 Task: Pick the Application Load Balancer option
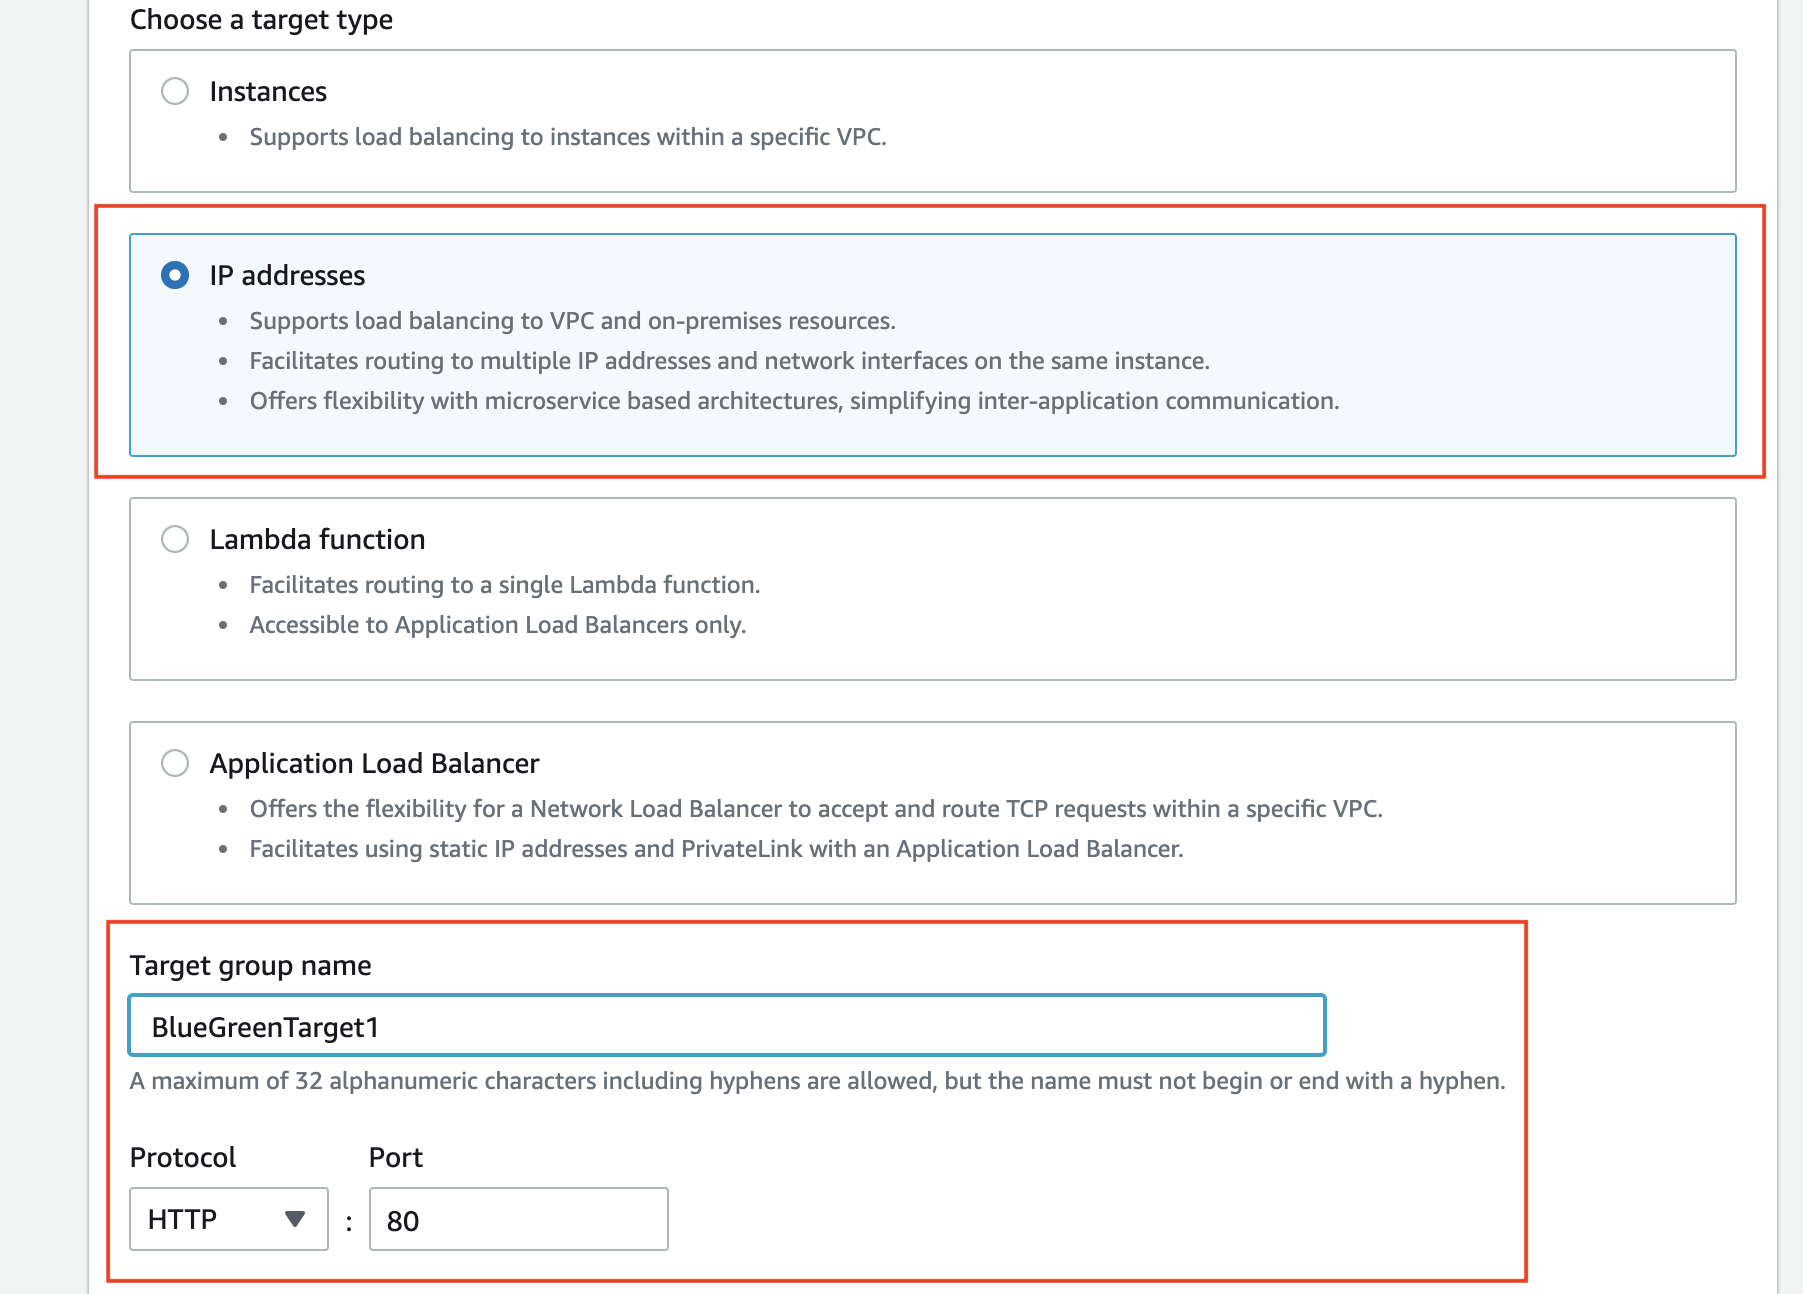176,762
